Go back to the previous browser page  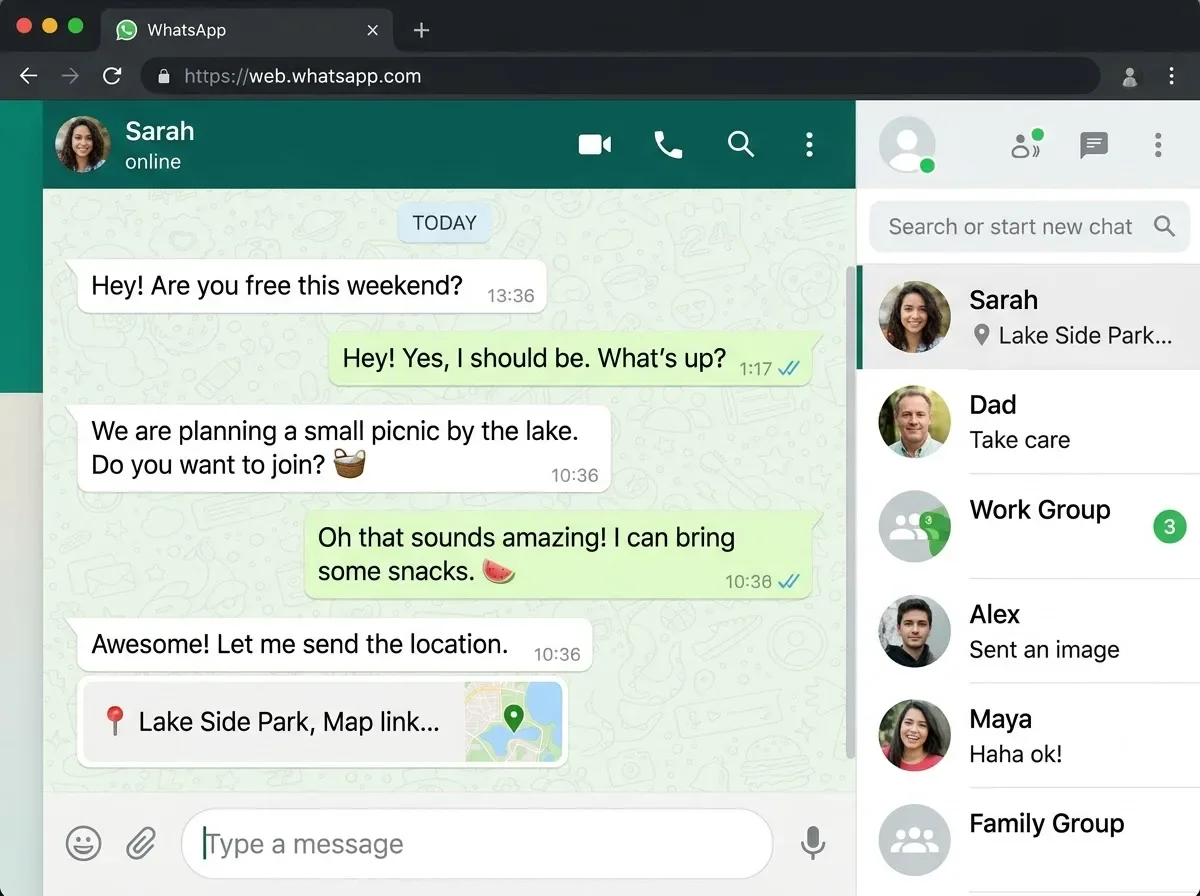coord(28,76)
